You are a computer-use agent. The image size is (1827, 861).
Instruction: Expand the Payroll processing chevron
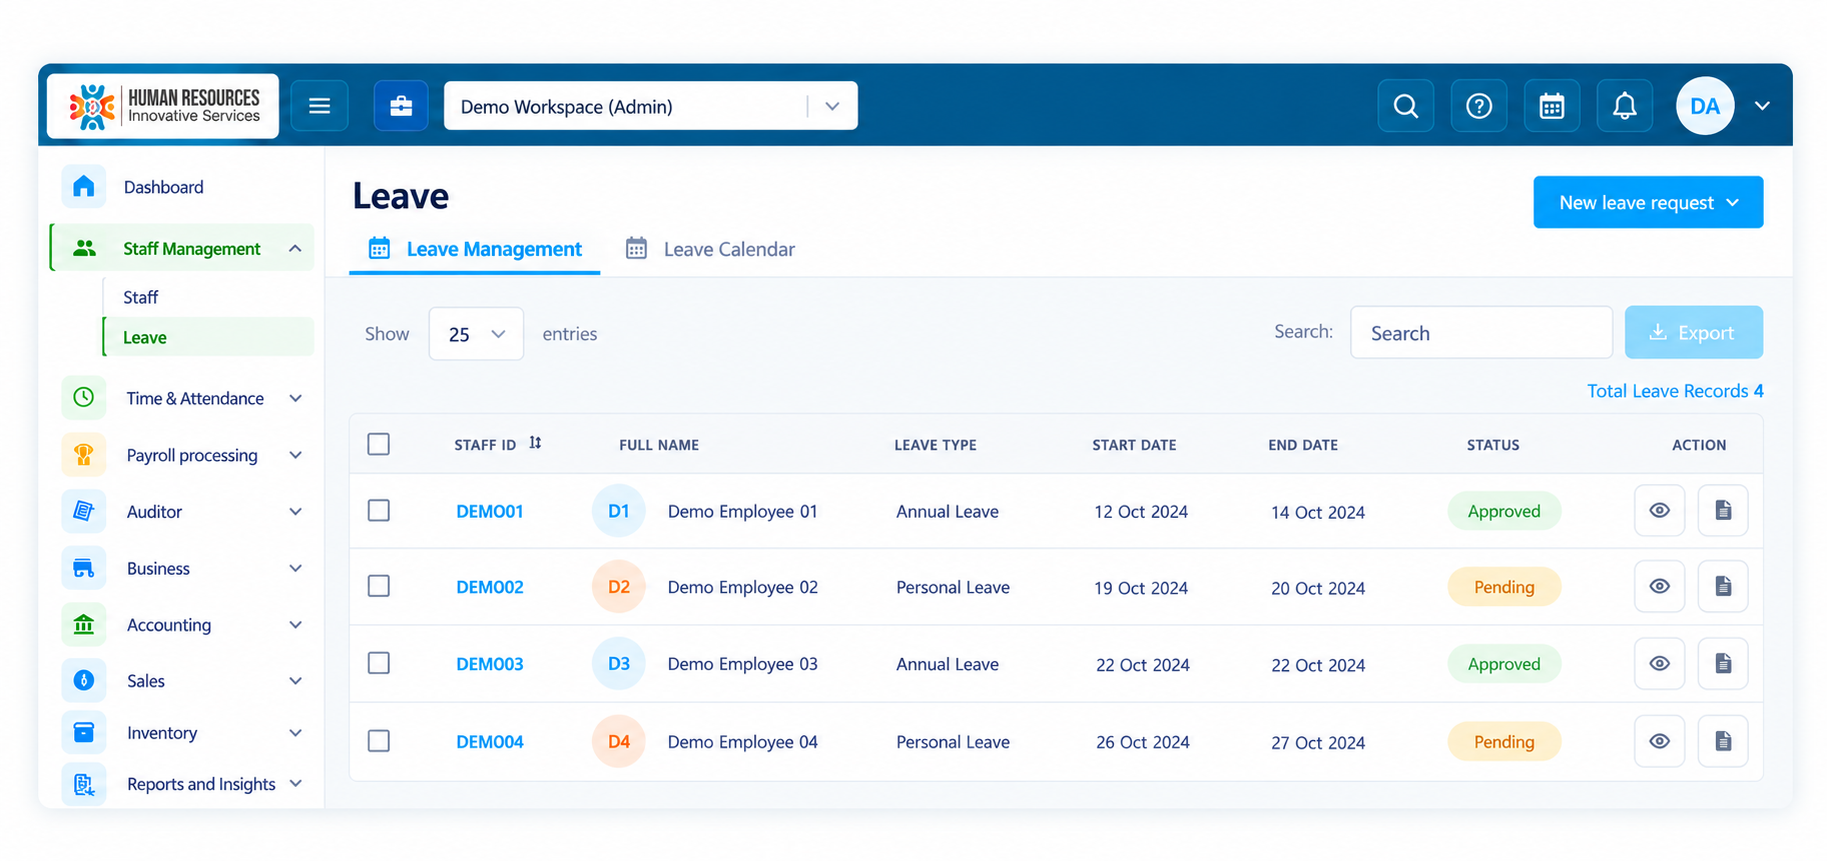point(296,455)
